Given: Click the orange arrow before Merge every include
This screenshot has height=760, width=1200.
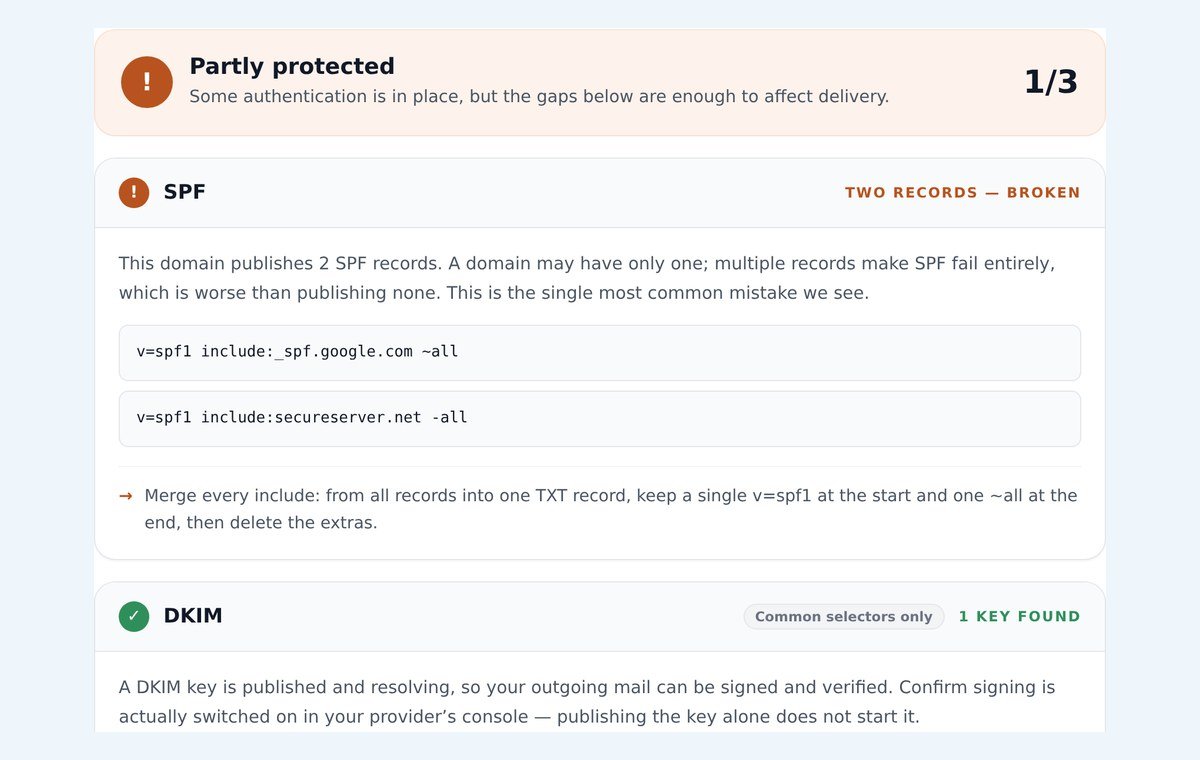Looking at the screenshot, I should [x=126, y=496].
